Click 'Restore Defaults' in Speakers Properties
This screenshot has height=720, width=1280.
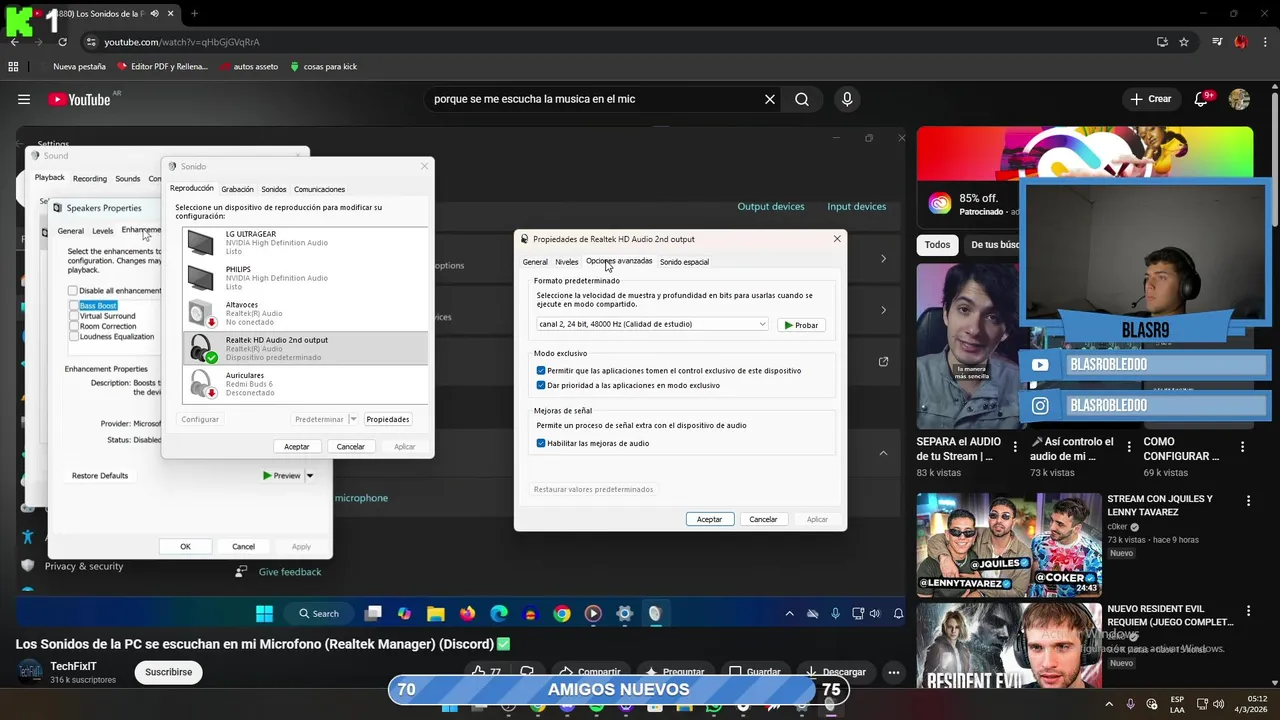point(100,476)
